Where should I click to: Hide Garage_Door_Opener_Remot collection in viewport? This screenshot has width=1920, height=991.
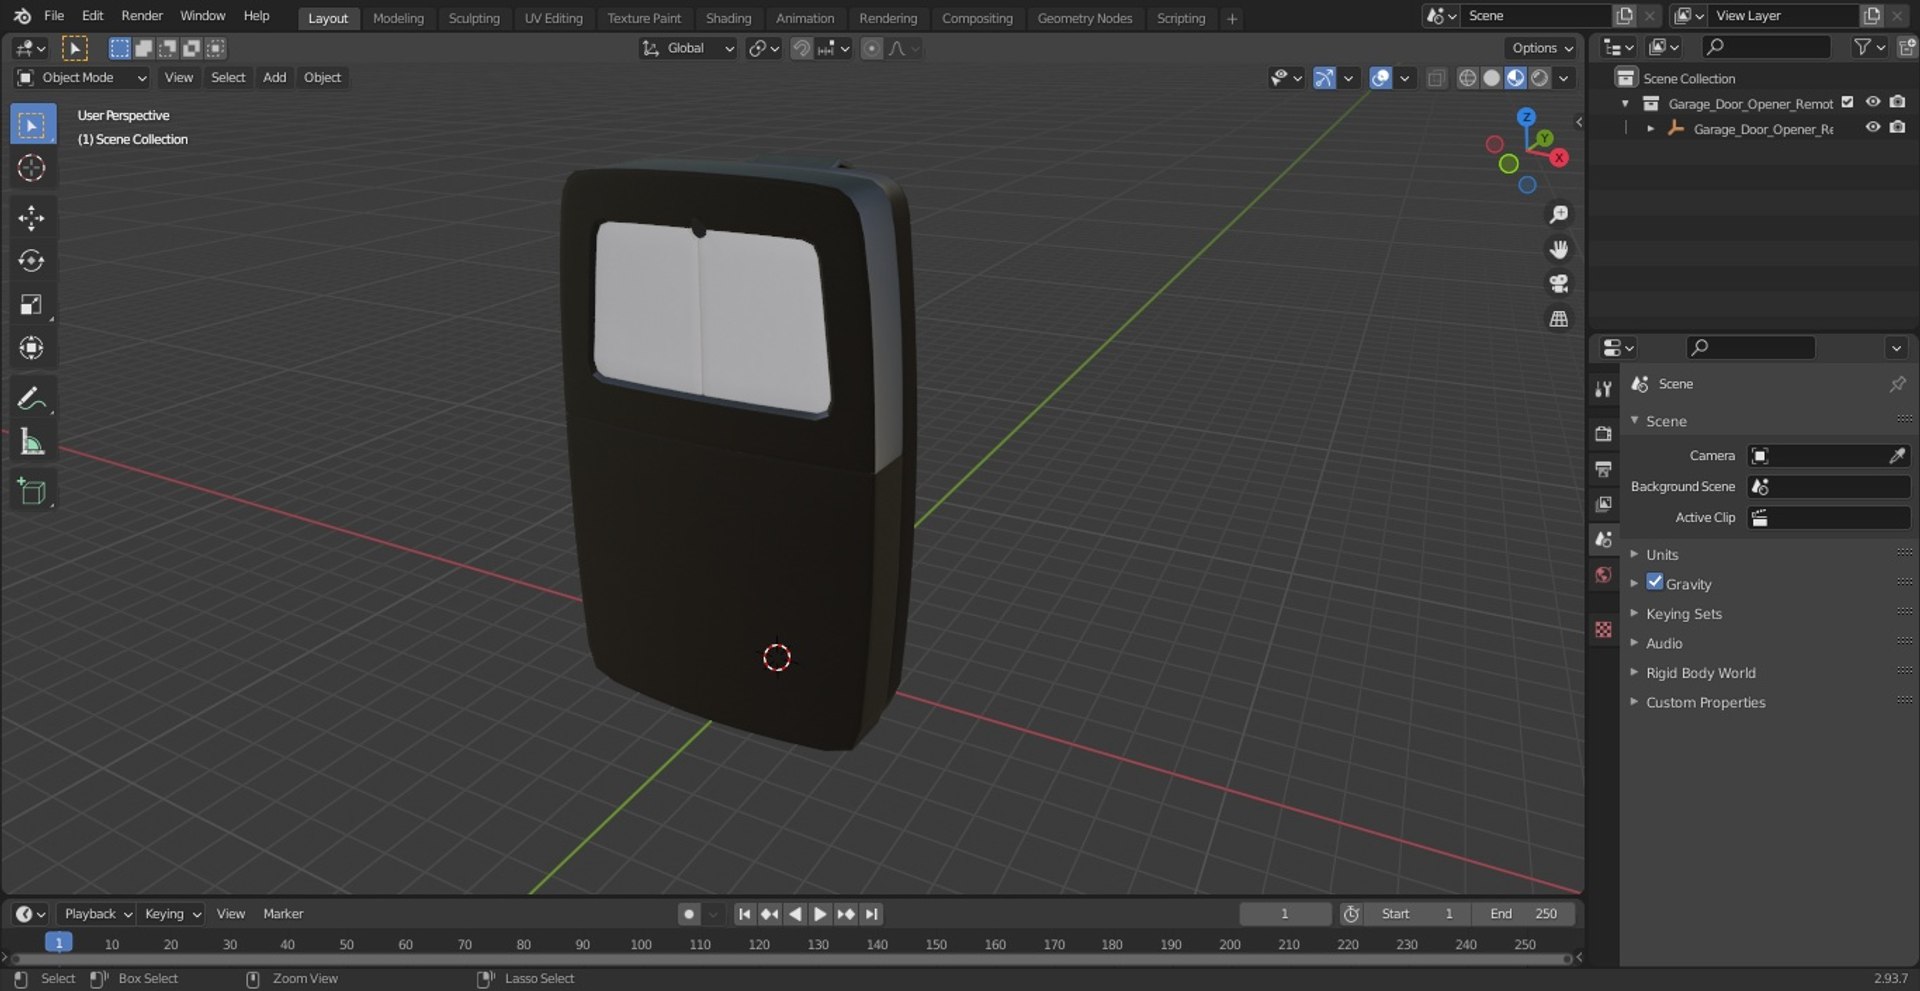tap(1873, 102)
